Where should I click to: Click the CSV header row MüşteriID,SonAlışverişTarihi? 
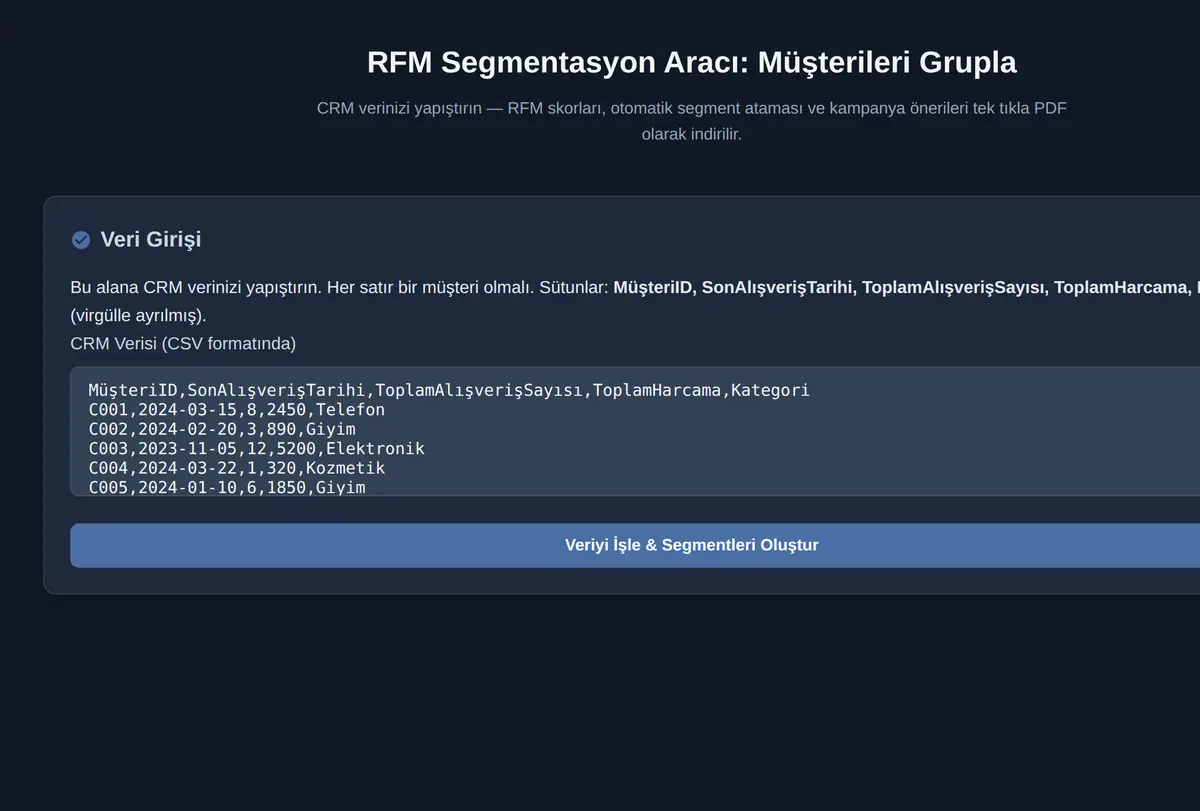[449, 390]
